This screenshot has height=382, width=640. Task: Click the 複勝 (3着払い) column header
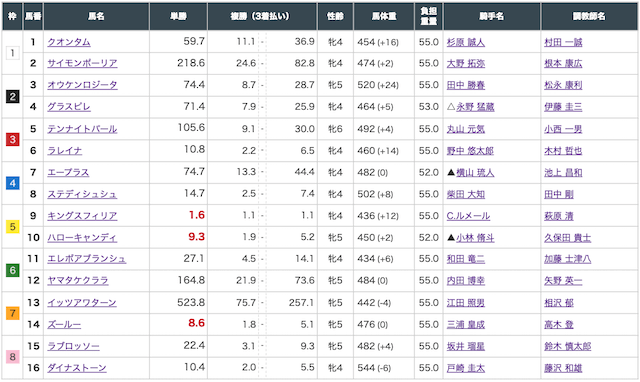(x=262, y=16)
